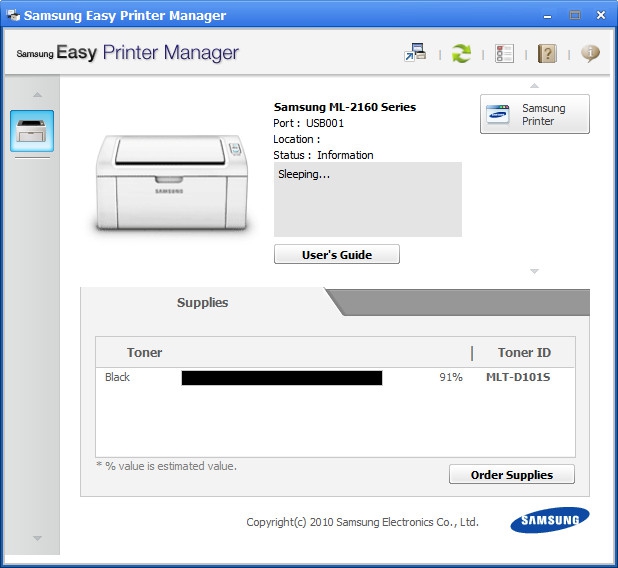This screenshot has width=618, height=568.
Task: Open the help book icon
Action: pyautogui.click(x=547, y=53)
